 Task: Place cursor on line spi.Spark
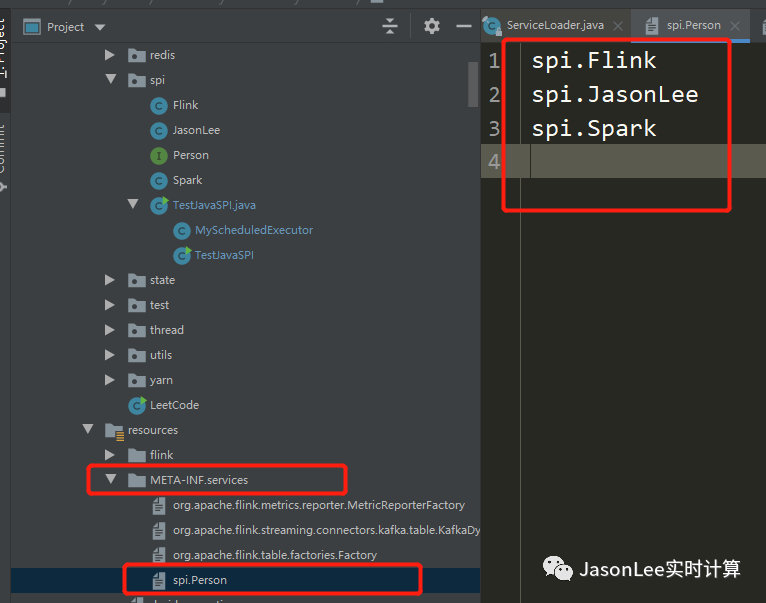[594, 129]
